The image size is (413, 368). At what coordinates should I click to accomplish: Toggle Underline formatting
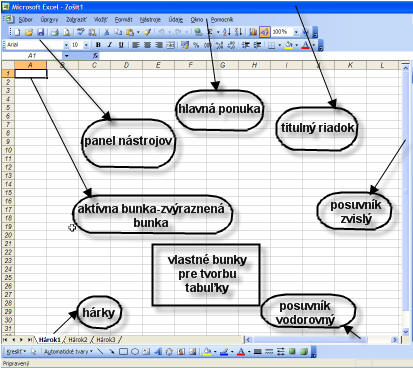(121, 45)
